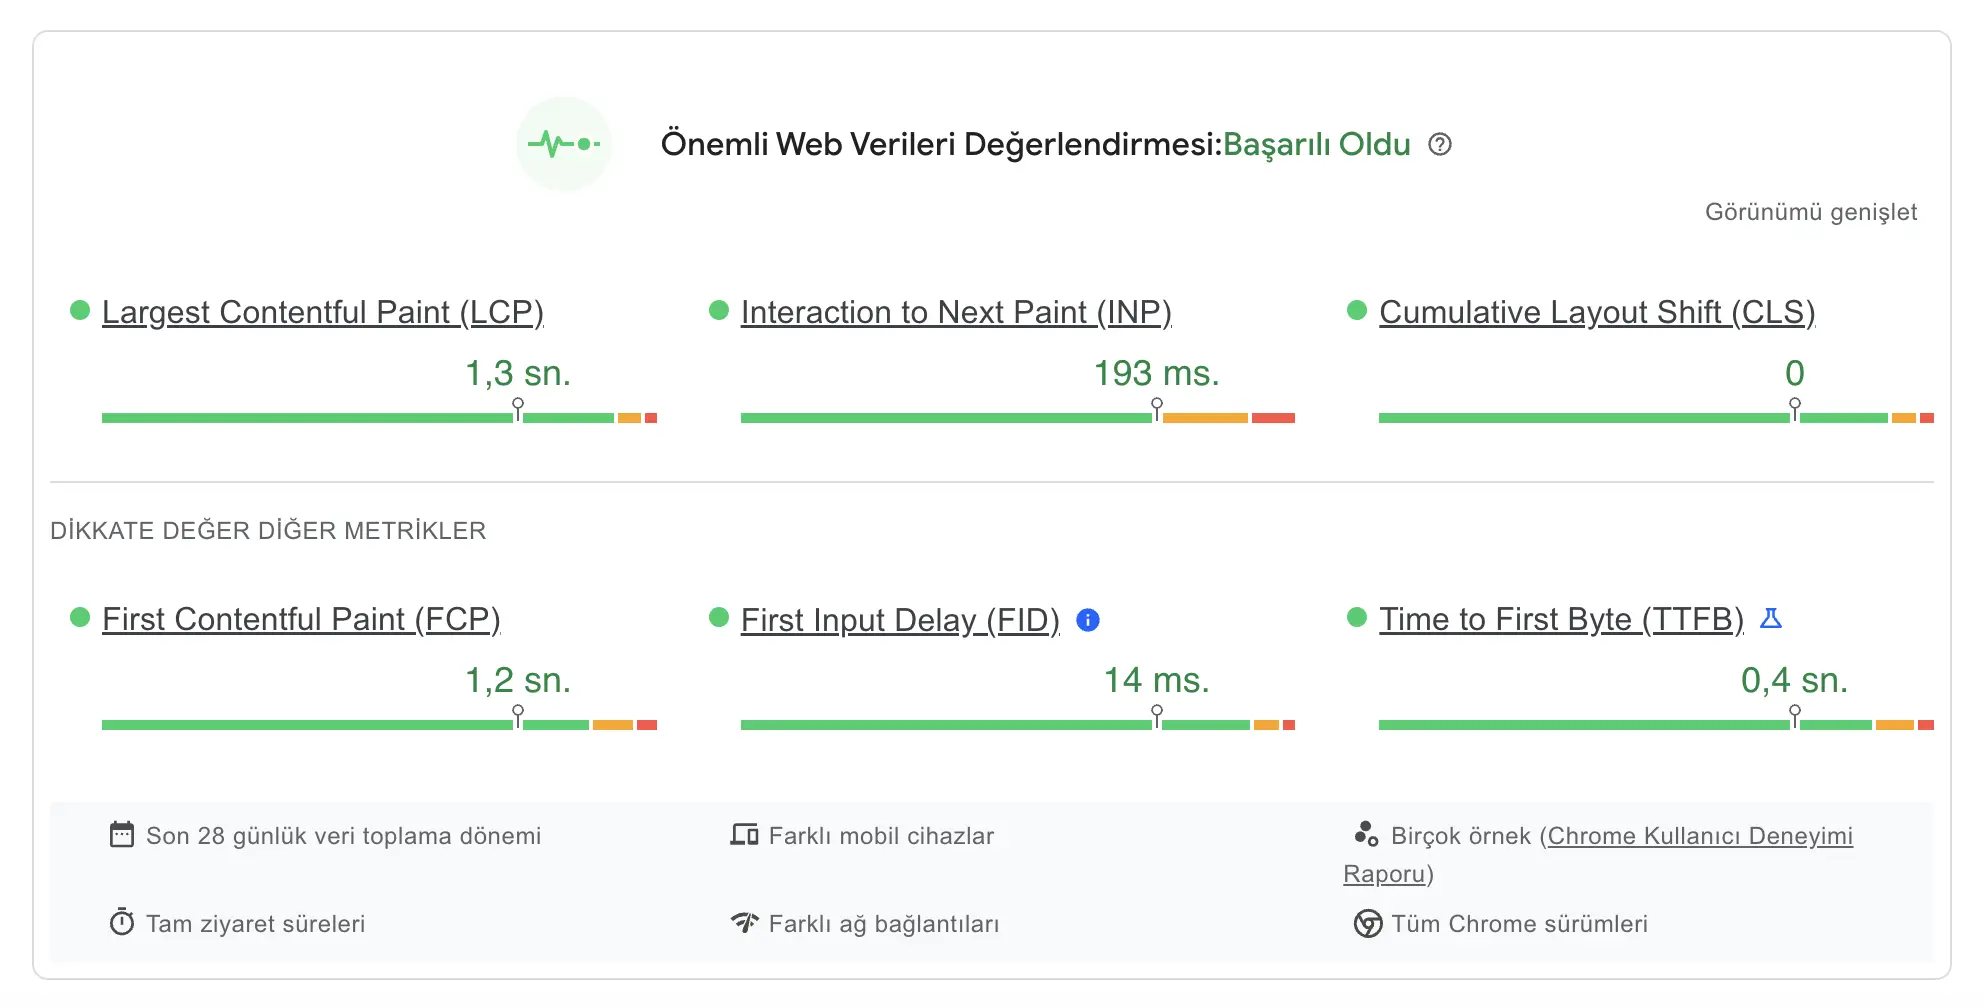1984x1008 pixels.
Task: Click the green status dot beside FCP
Action: 80,617
